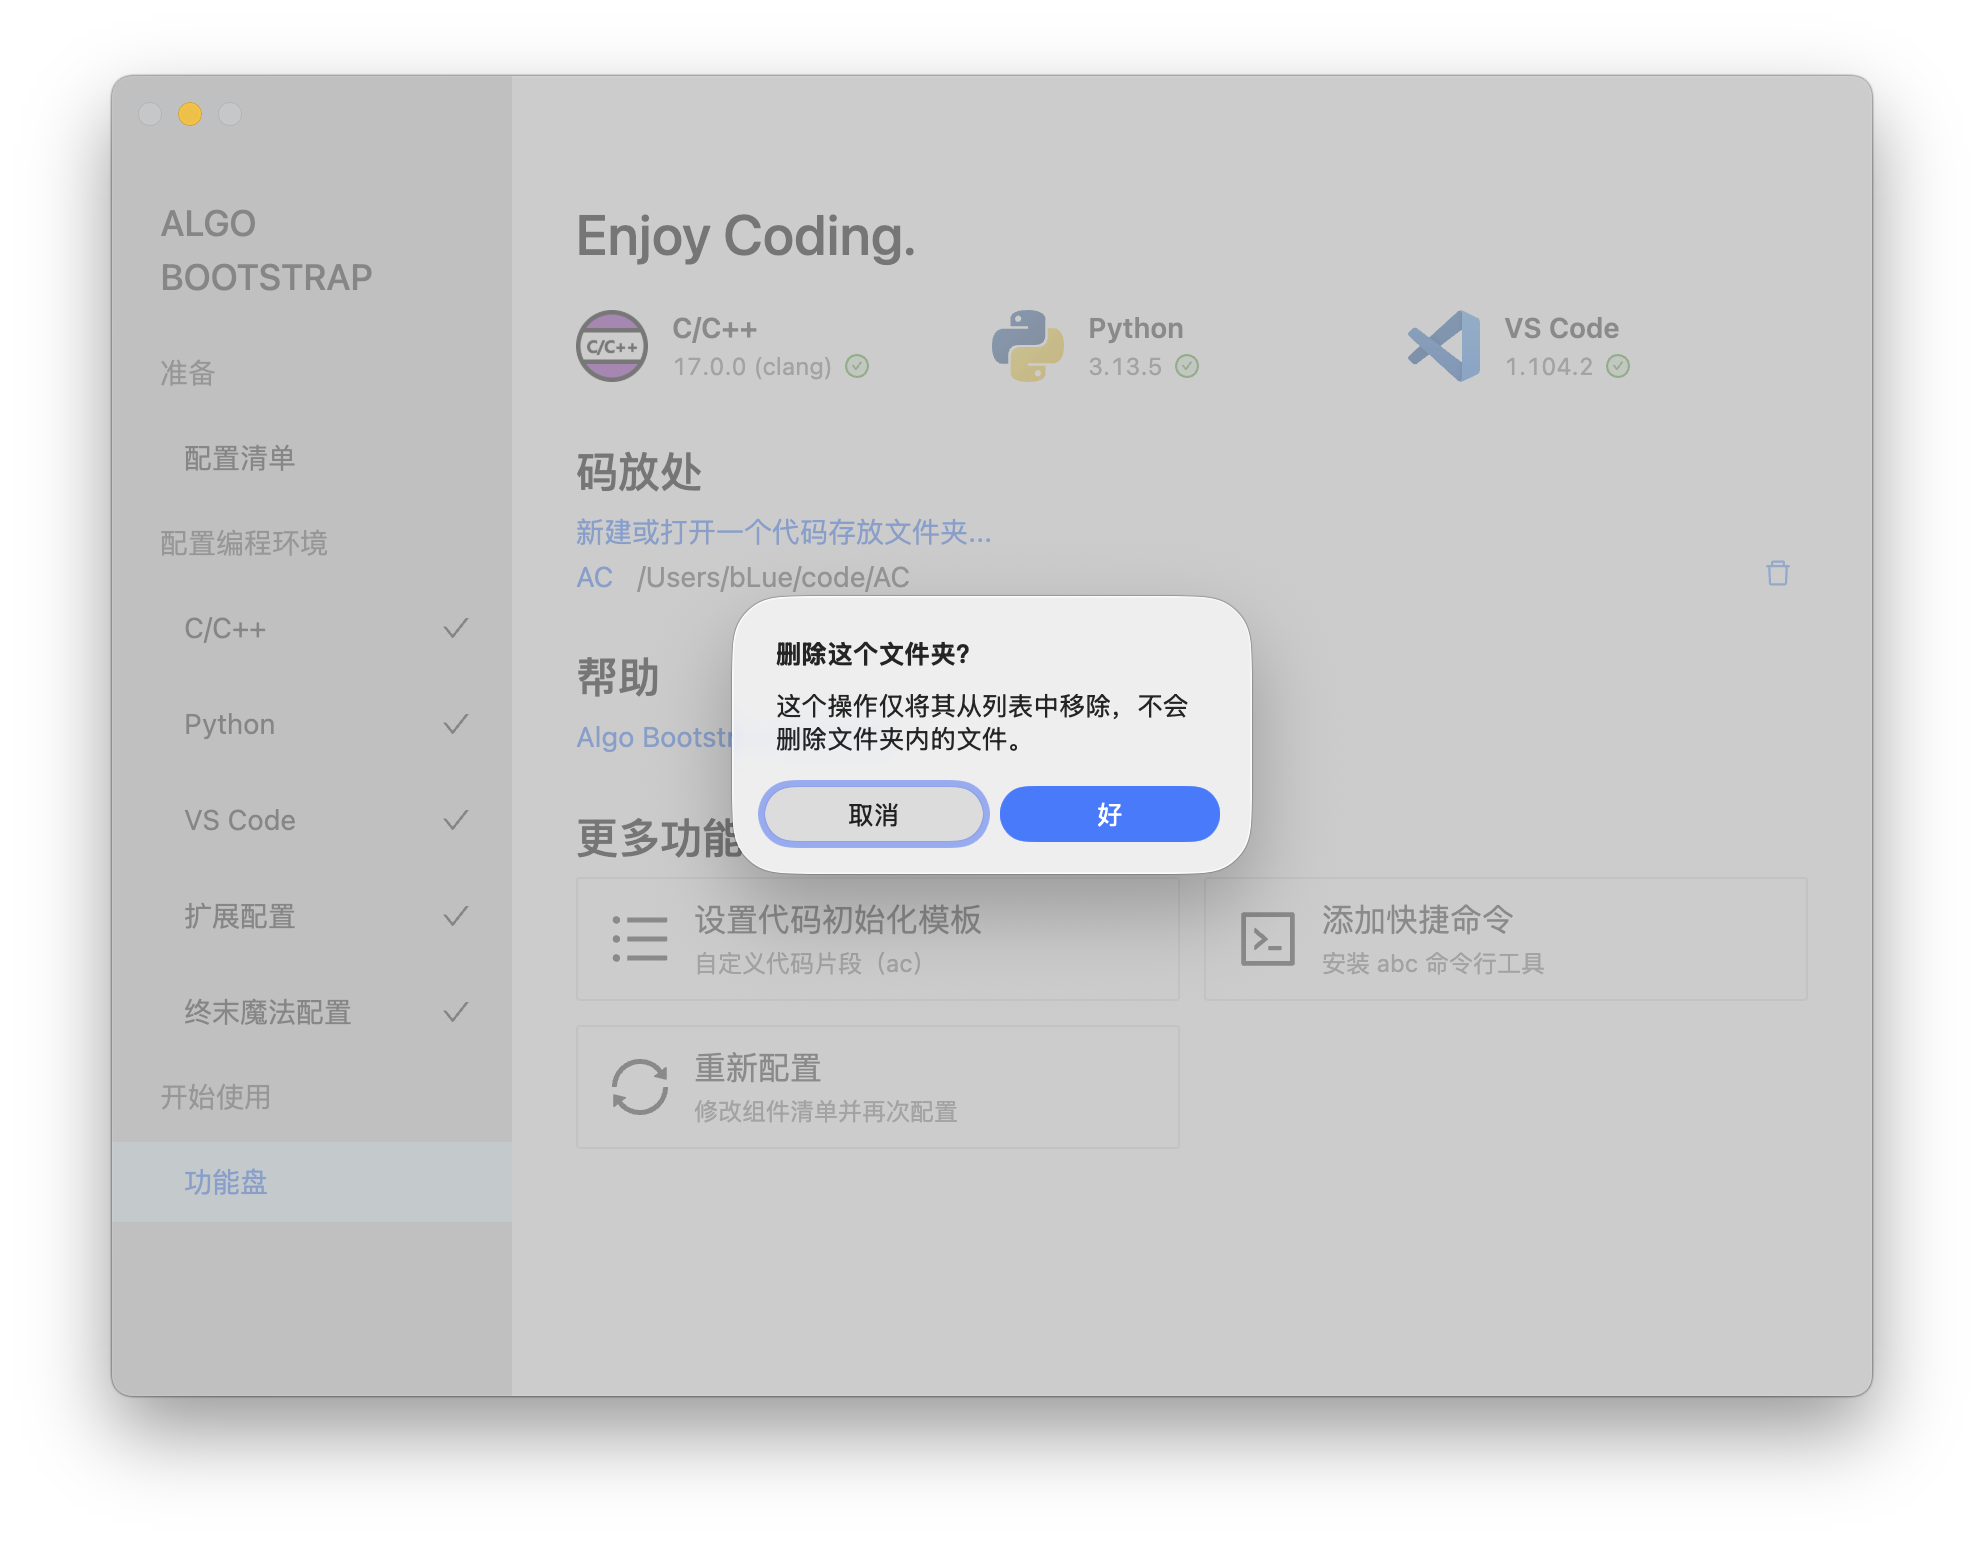Viewport: 1984px width, 1544px height.
Task: Click green check beside 17.0.0 (clang)
Action: click(x=857, y=367)
